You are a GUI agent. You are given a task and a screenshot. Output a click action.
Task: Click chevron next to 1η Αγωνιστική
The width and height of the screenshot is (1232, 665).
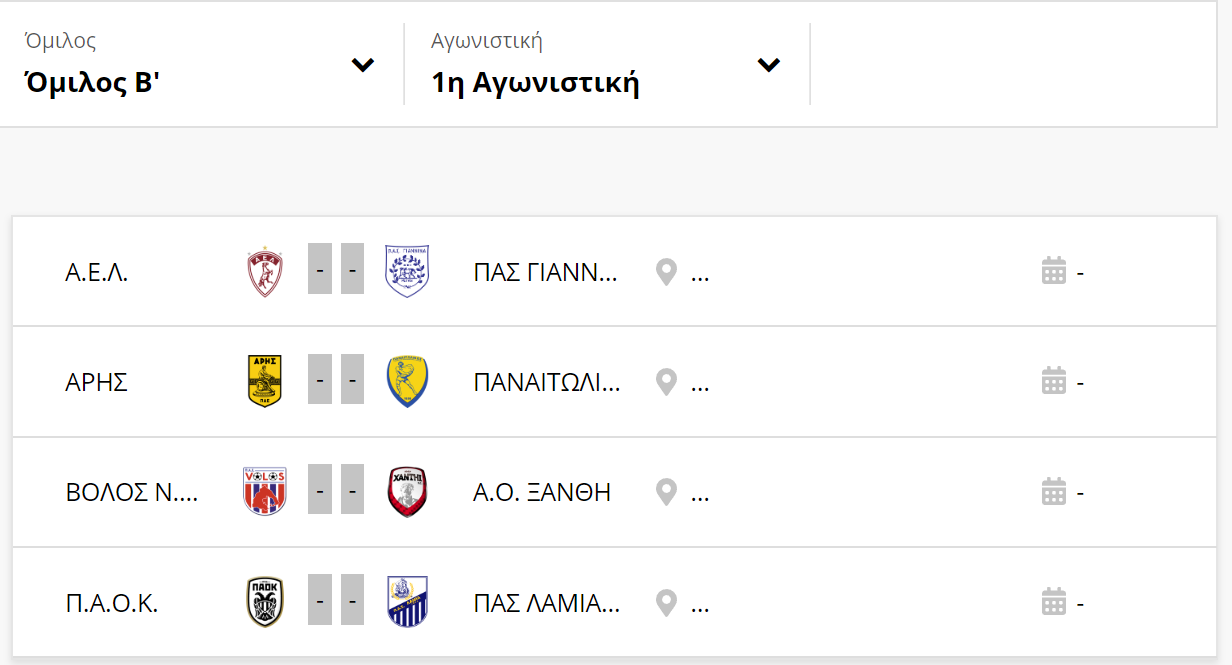(768, 65)
